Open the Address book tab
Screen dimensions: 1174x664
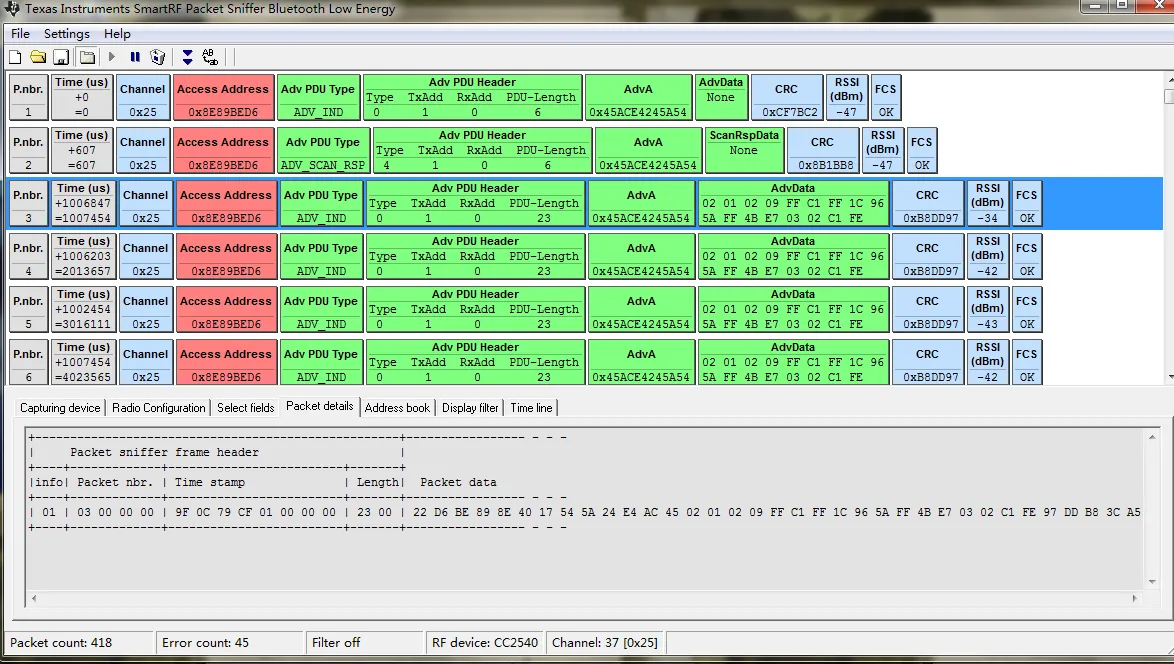398,408
